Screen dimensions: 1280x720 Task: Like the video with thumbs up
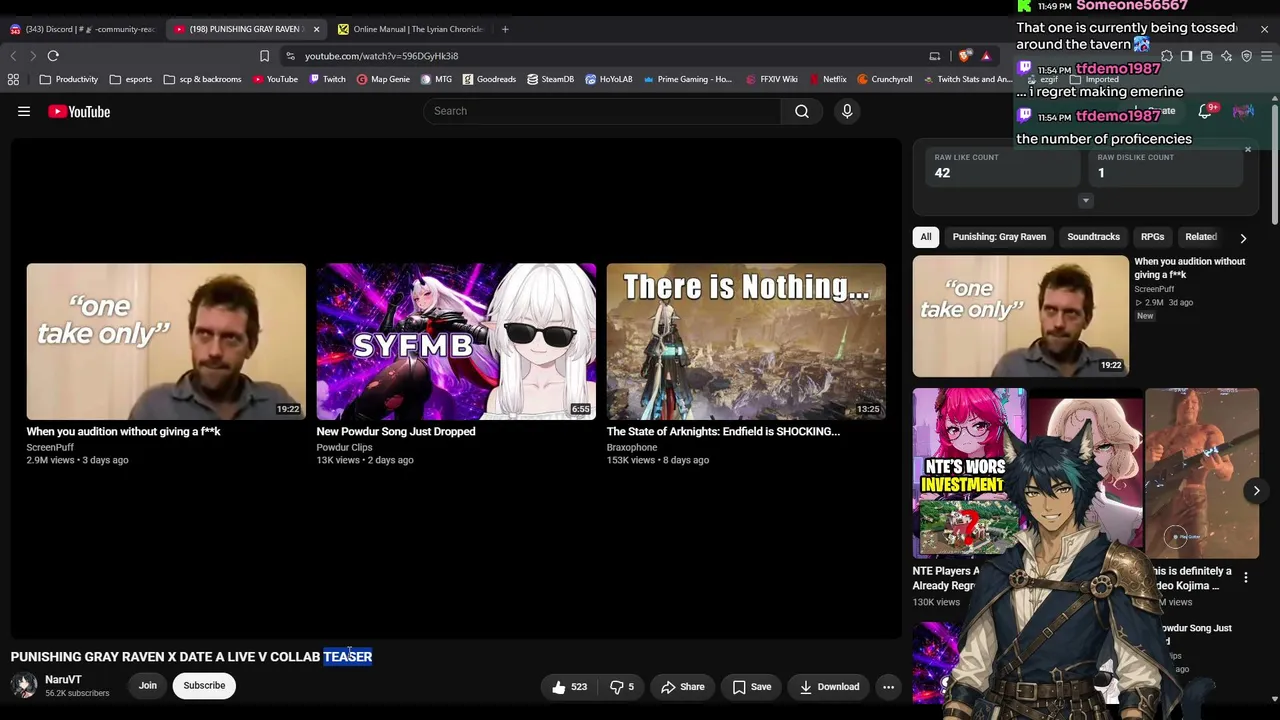[568, 687]
